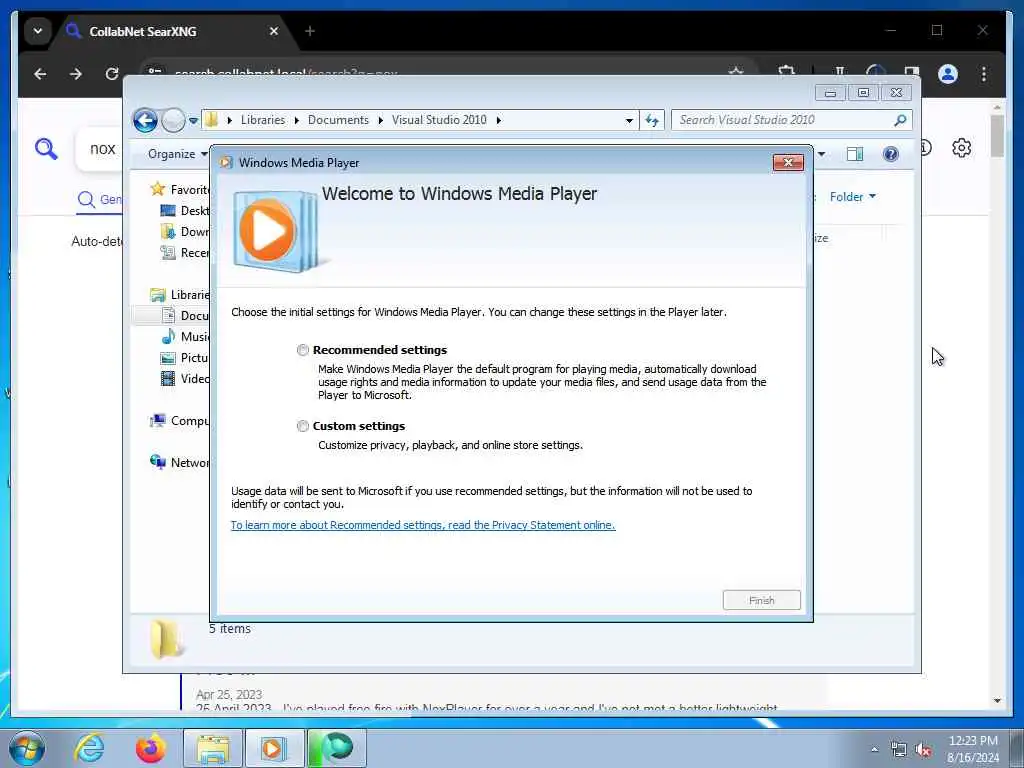
Task: Open Explorer help question-mark icon
Action: tap(890, 154)
